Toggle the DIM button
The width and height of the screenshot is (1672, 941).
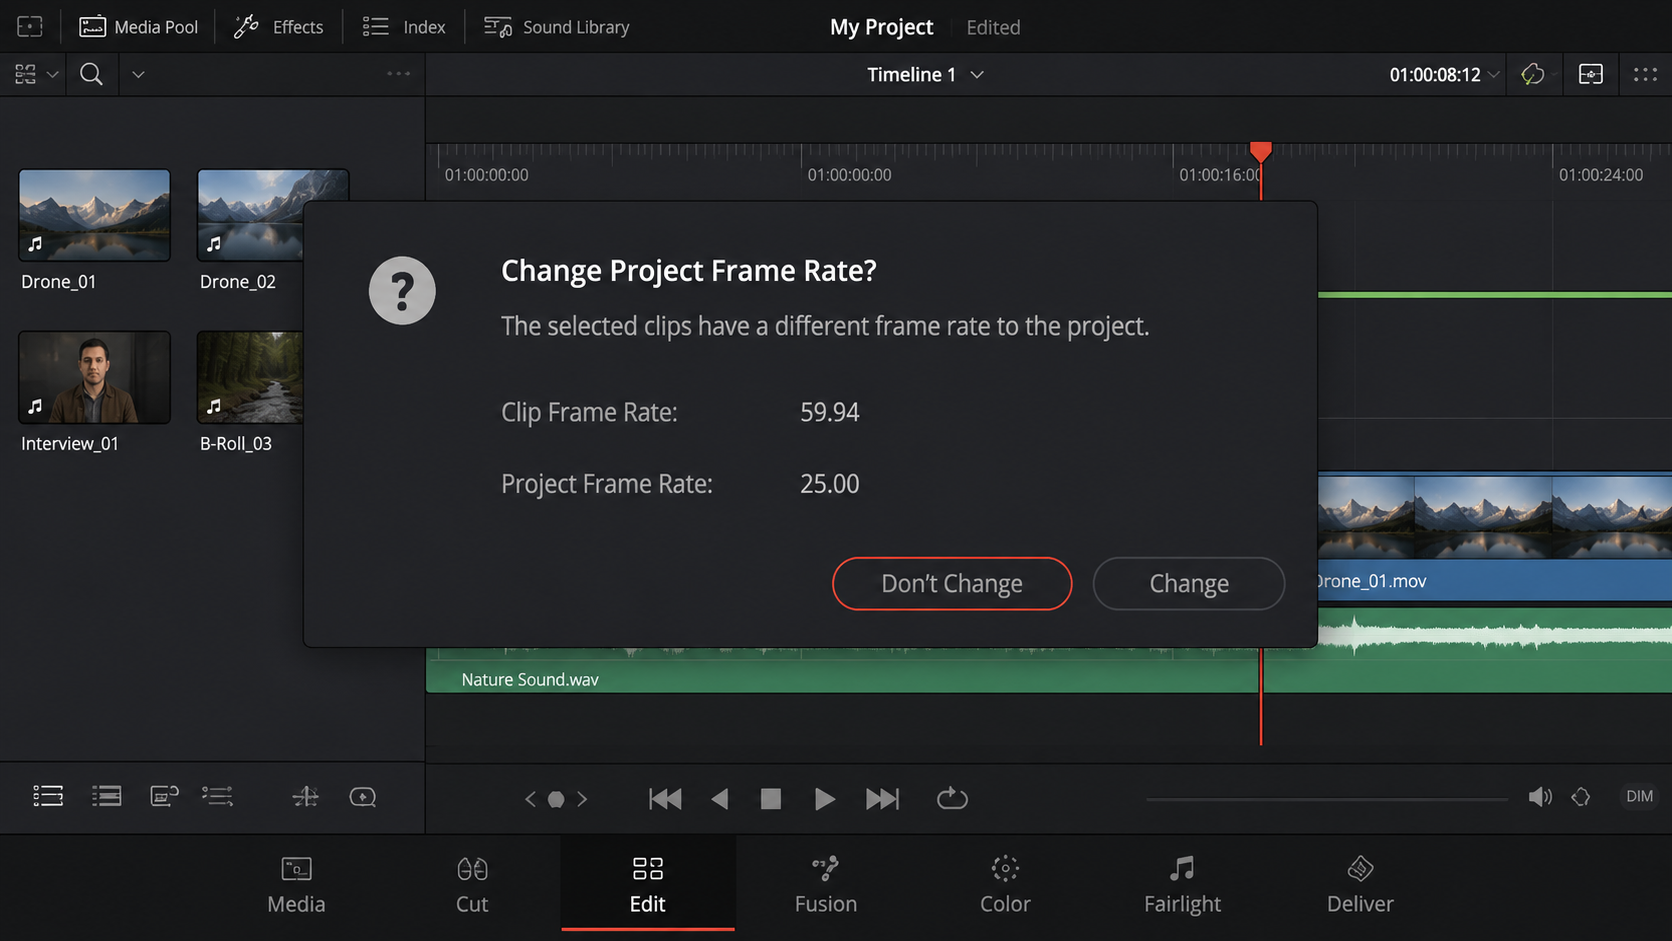[x=1640, y=796]
